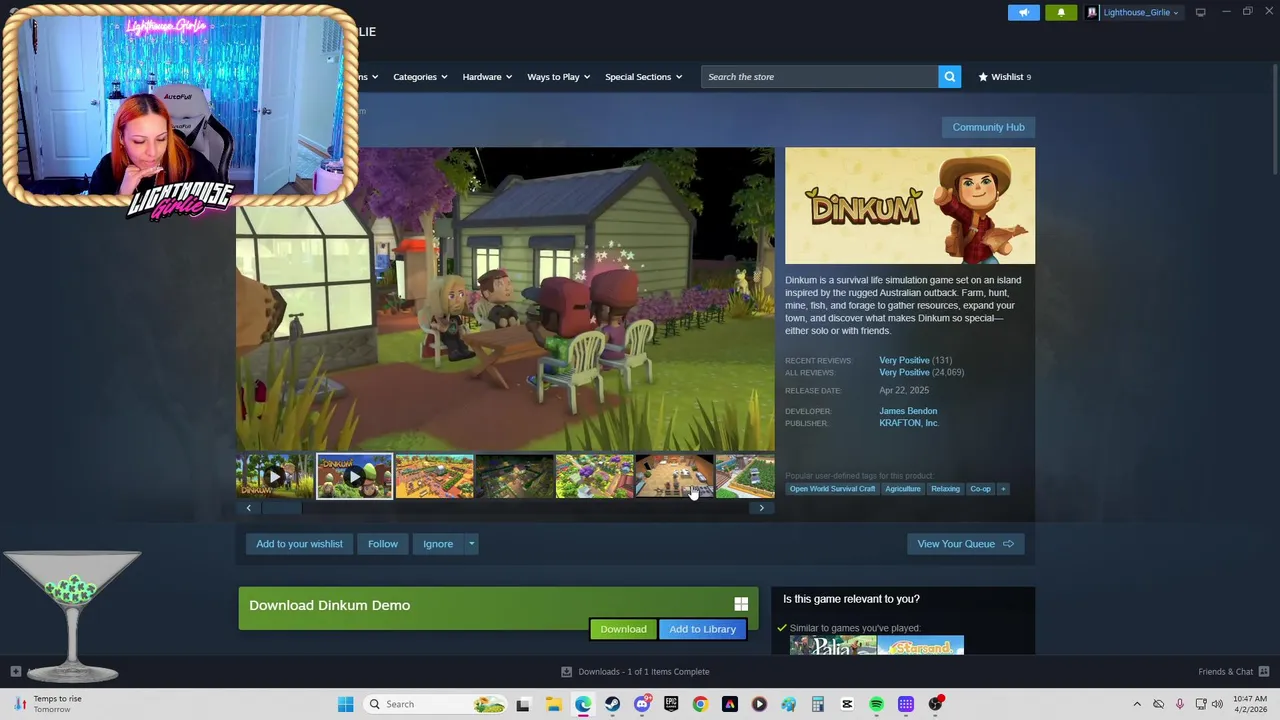Image resolution: width=1280 pixels, height=720 pixels.
Task: Select the Open World Survival Craft tag
Action: [832, 489]
